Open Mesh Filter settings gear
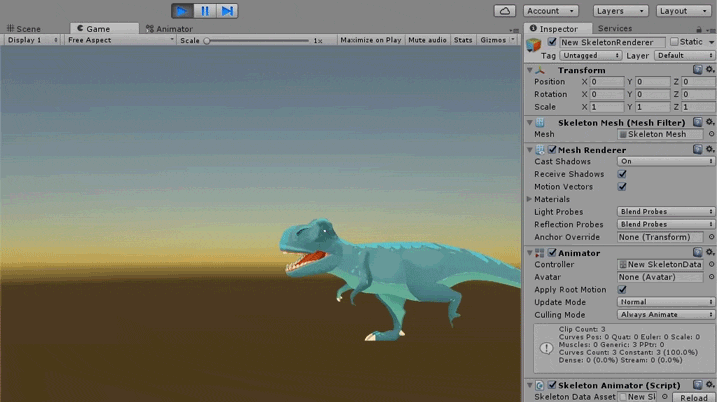718x402 pixels. (710, 122)
